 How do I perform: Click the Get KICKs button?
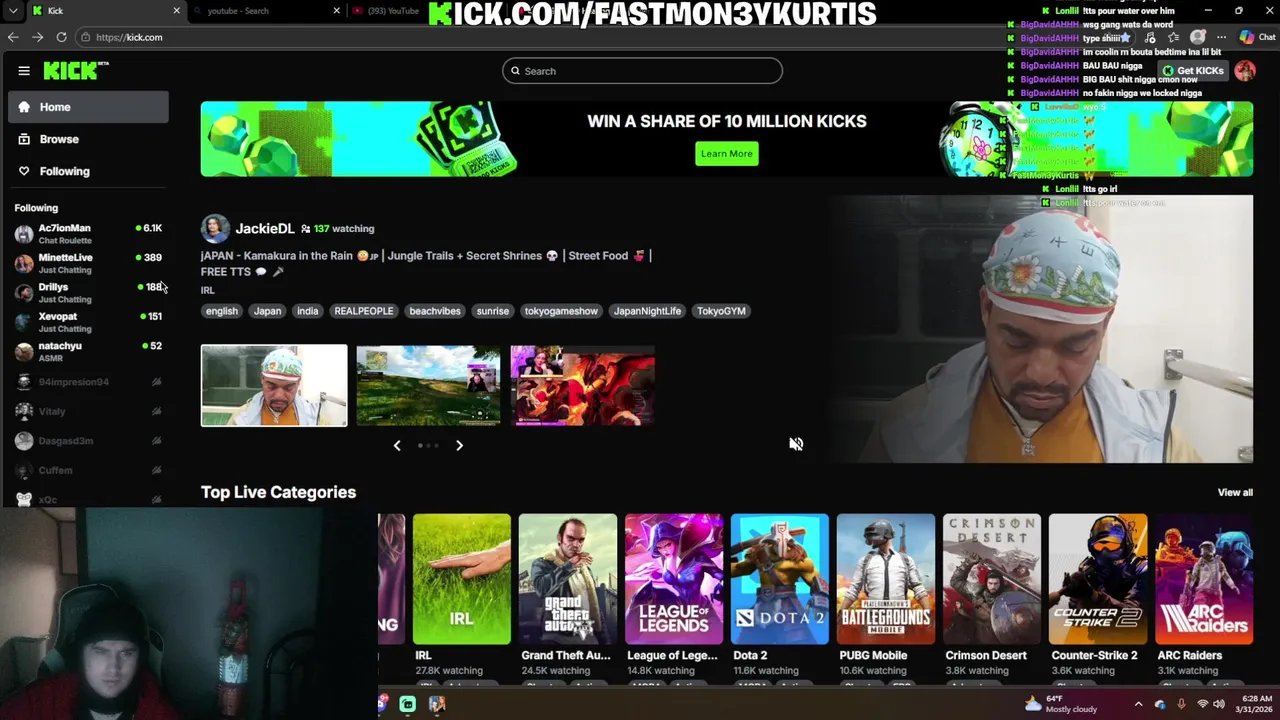pyautogui.click(x=1192, y=71)
